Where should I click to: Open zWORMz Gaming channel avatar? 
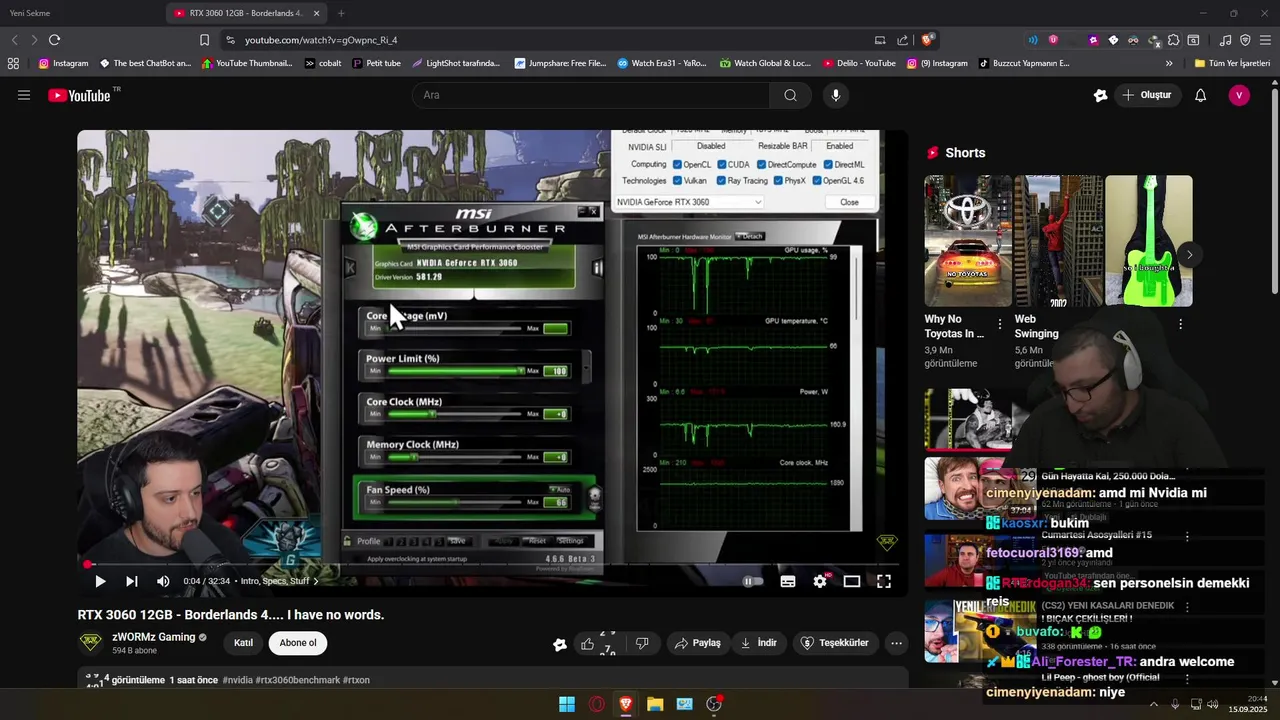point(90,642)
